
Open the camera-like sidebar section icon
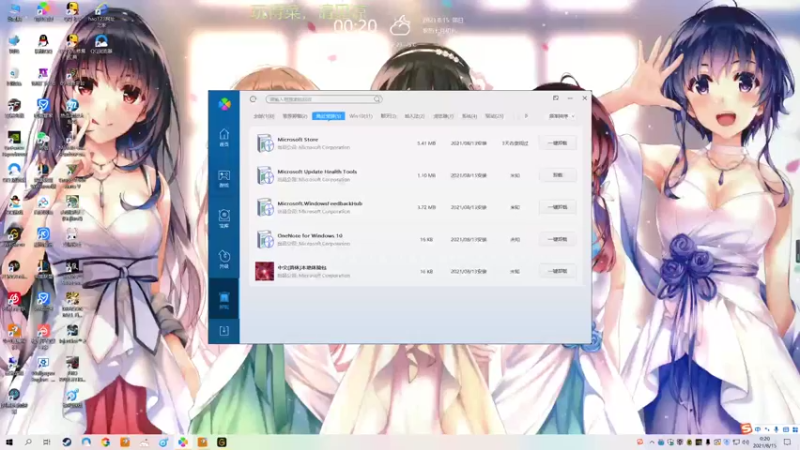coord(224,218)
